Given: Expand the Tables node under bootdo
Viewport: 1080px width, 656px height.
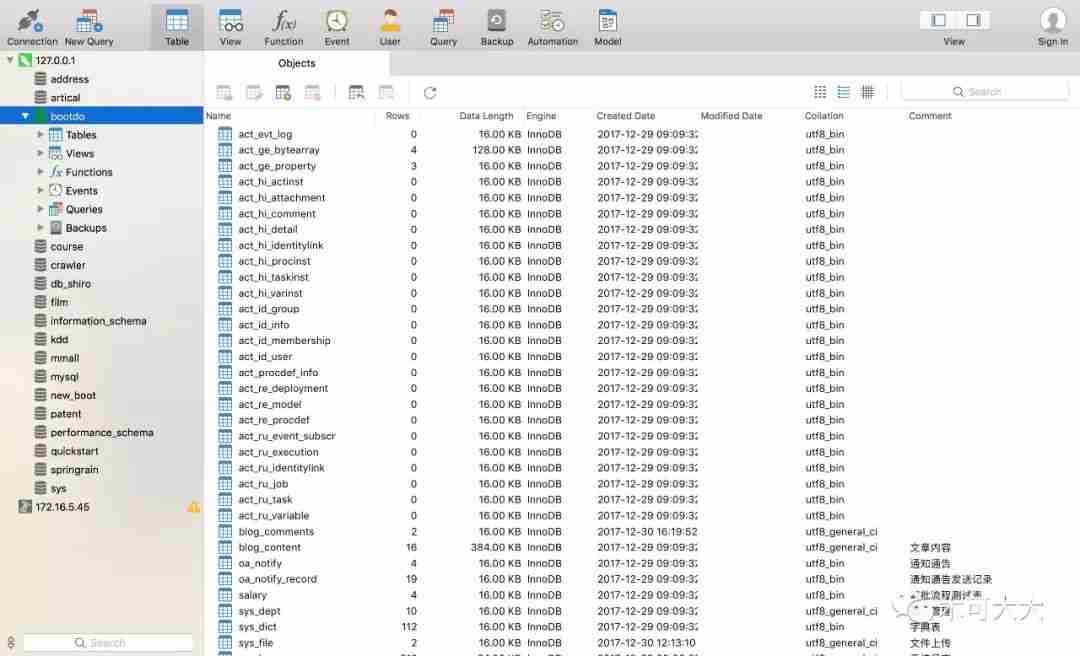Looking at the screenshot, I should [40, 134].
